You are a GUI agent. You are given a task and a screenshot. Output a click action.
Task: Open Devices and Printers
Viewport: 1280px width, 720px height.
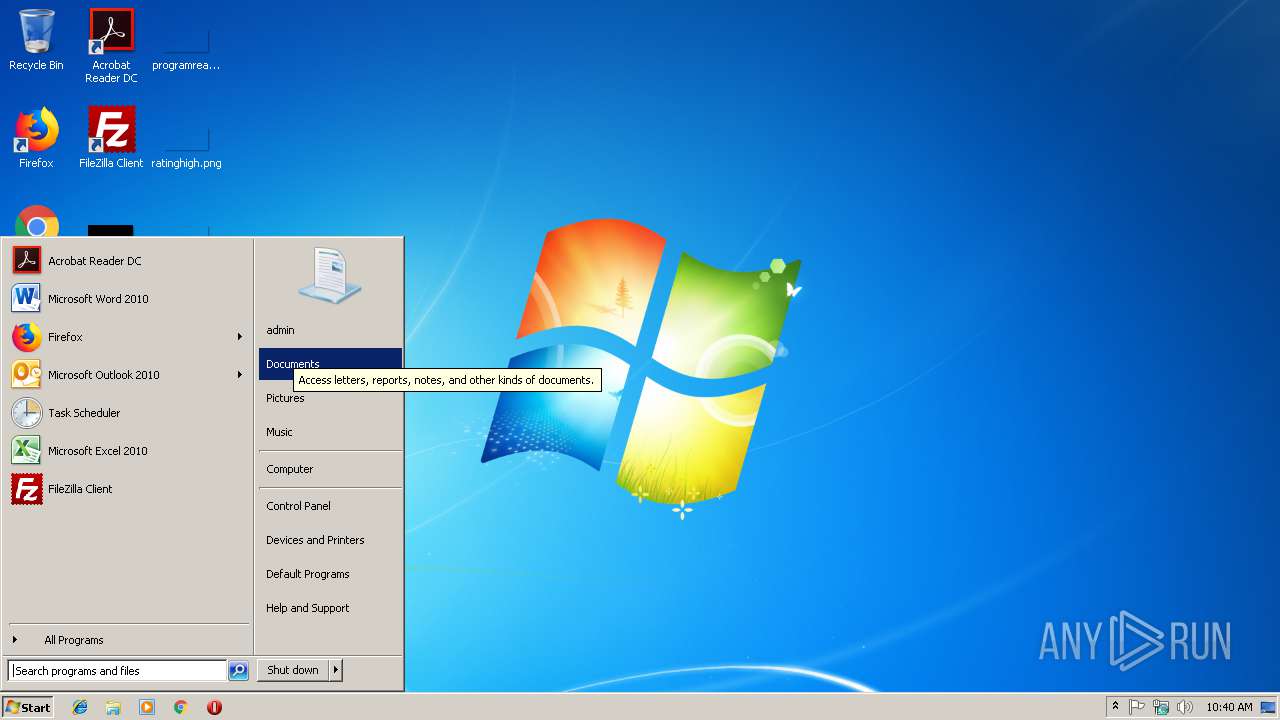click(x=330, y=540)
